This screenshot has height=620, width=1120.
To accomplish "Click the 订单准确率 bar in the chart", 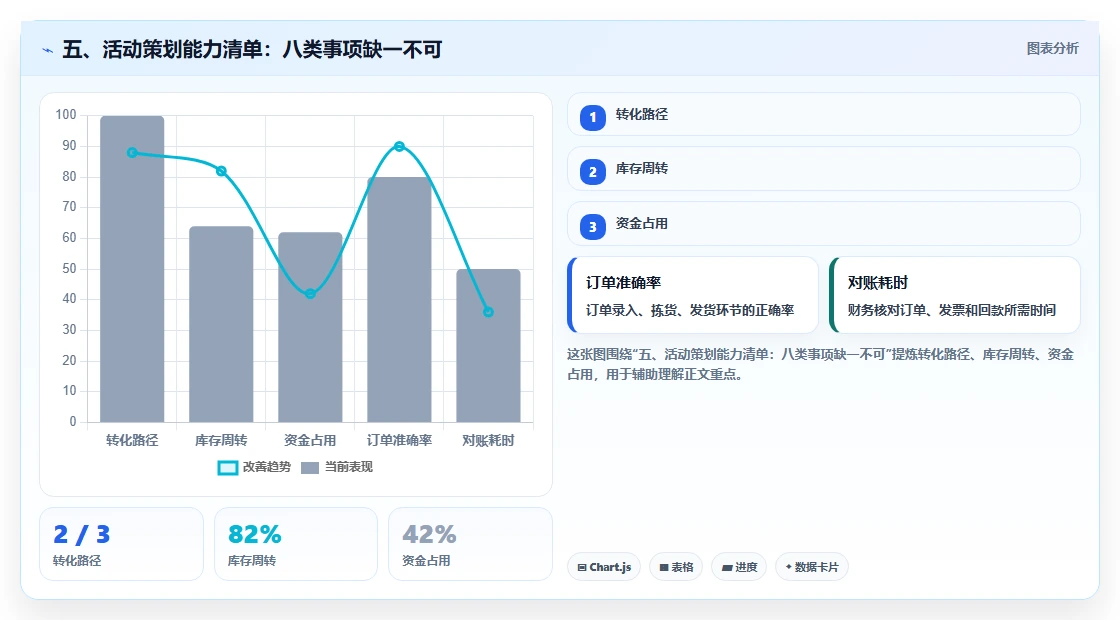I will (x=399, y=299).
